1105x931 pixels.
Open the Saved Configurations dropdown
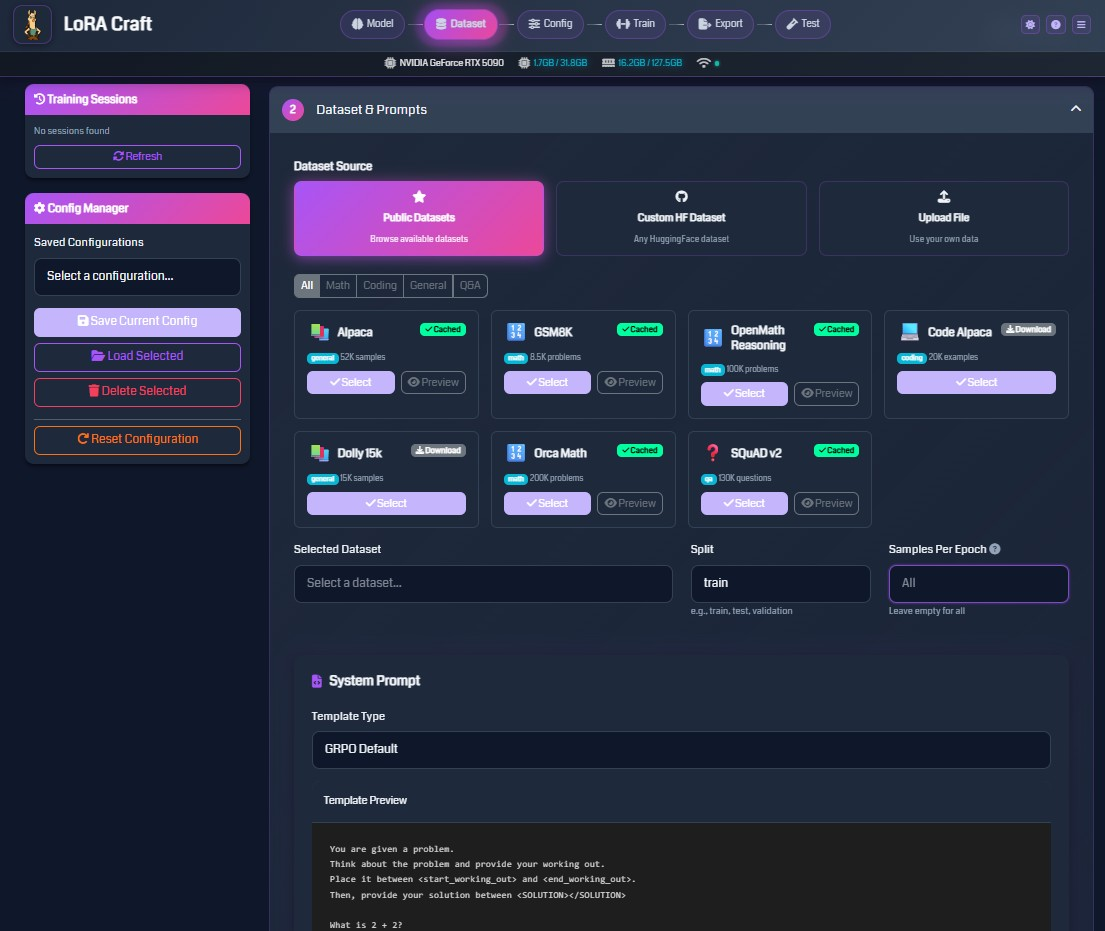pos(137,276)
